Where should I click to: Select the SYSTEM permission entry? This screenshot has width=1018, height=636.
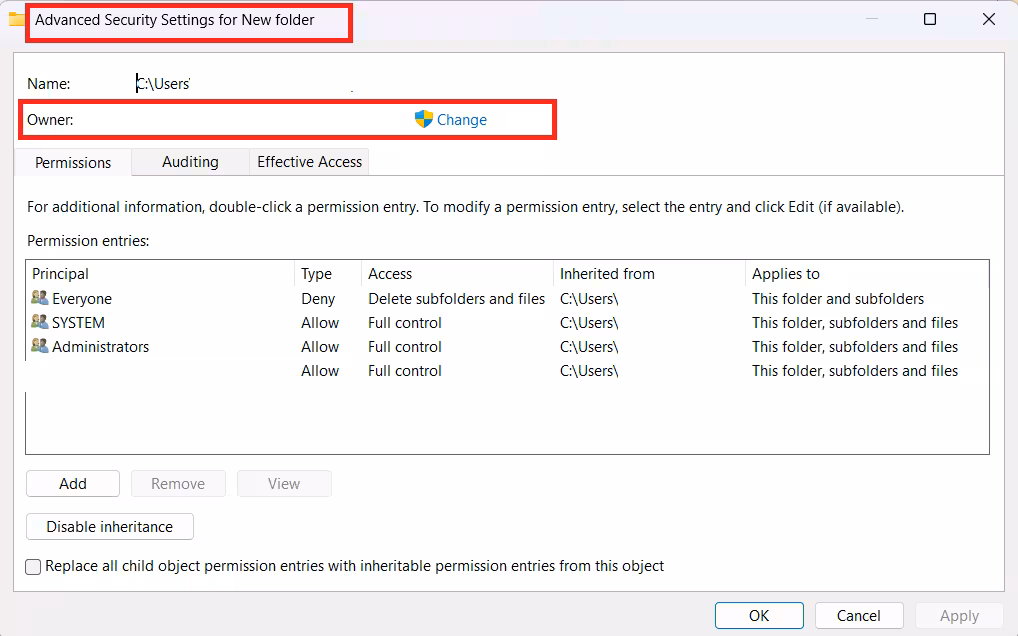click(x=507, y=323)
